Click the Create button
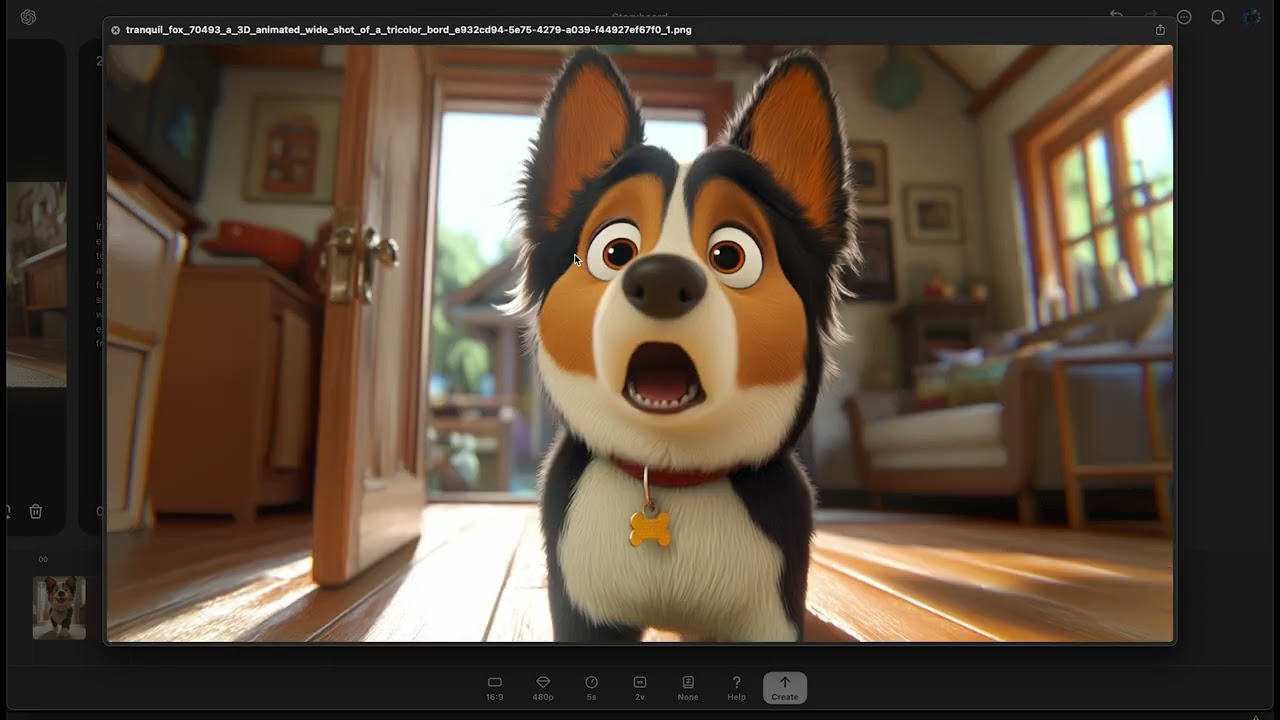The width and height of the screenshot is (1280, 720). tap(785, 688)
